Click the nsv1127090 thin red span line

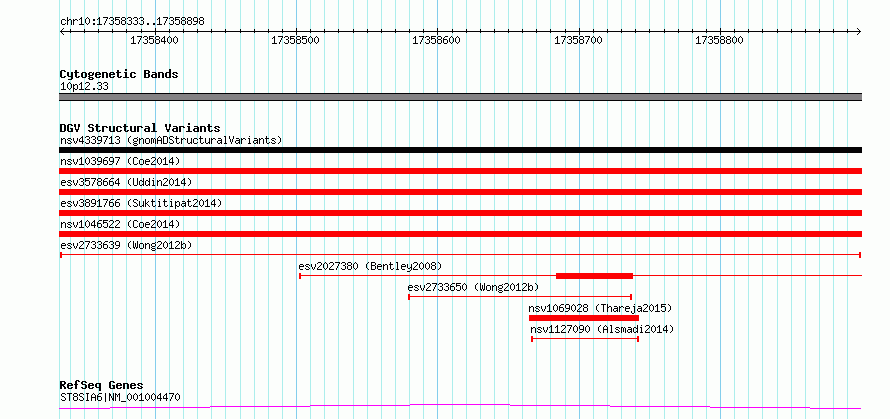pos(585,339)
